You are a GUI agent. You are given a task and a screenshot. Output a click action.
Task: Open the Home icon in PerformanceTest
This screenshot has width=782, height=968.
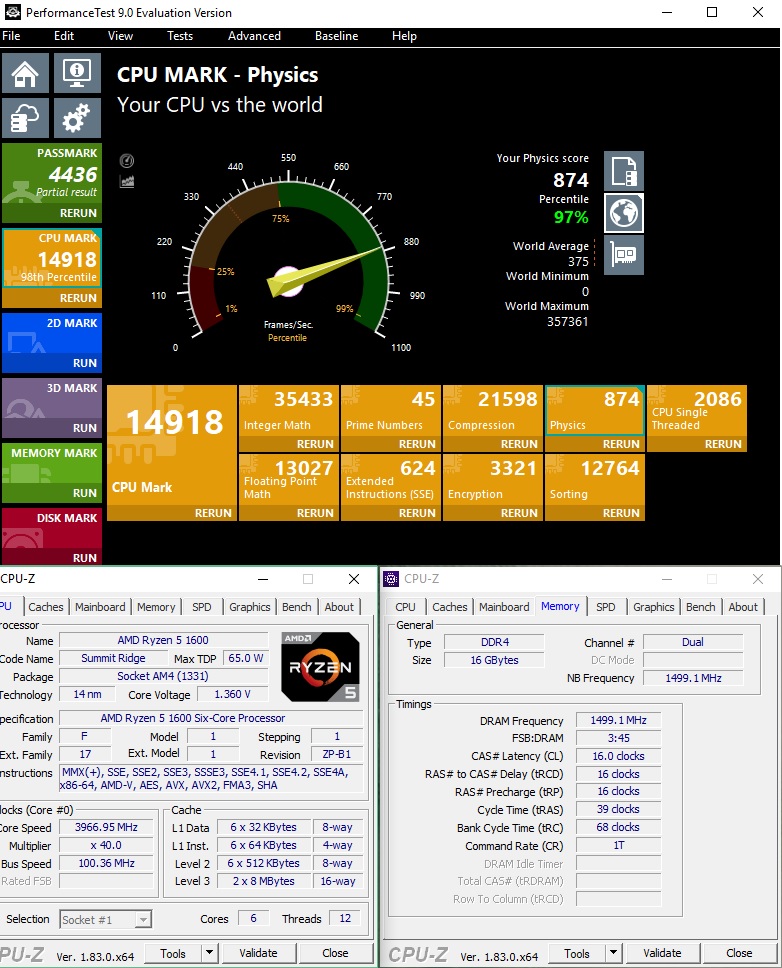(x=25, y=73)
